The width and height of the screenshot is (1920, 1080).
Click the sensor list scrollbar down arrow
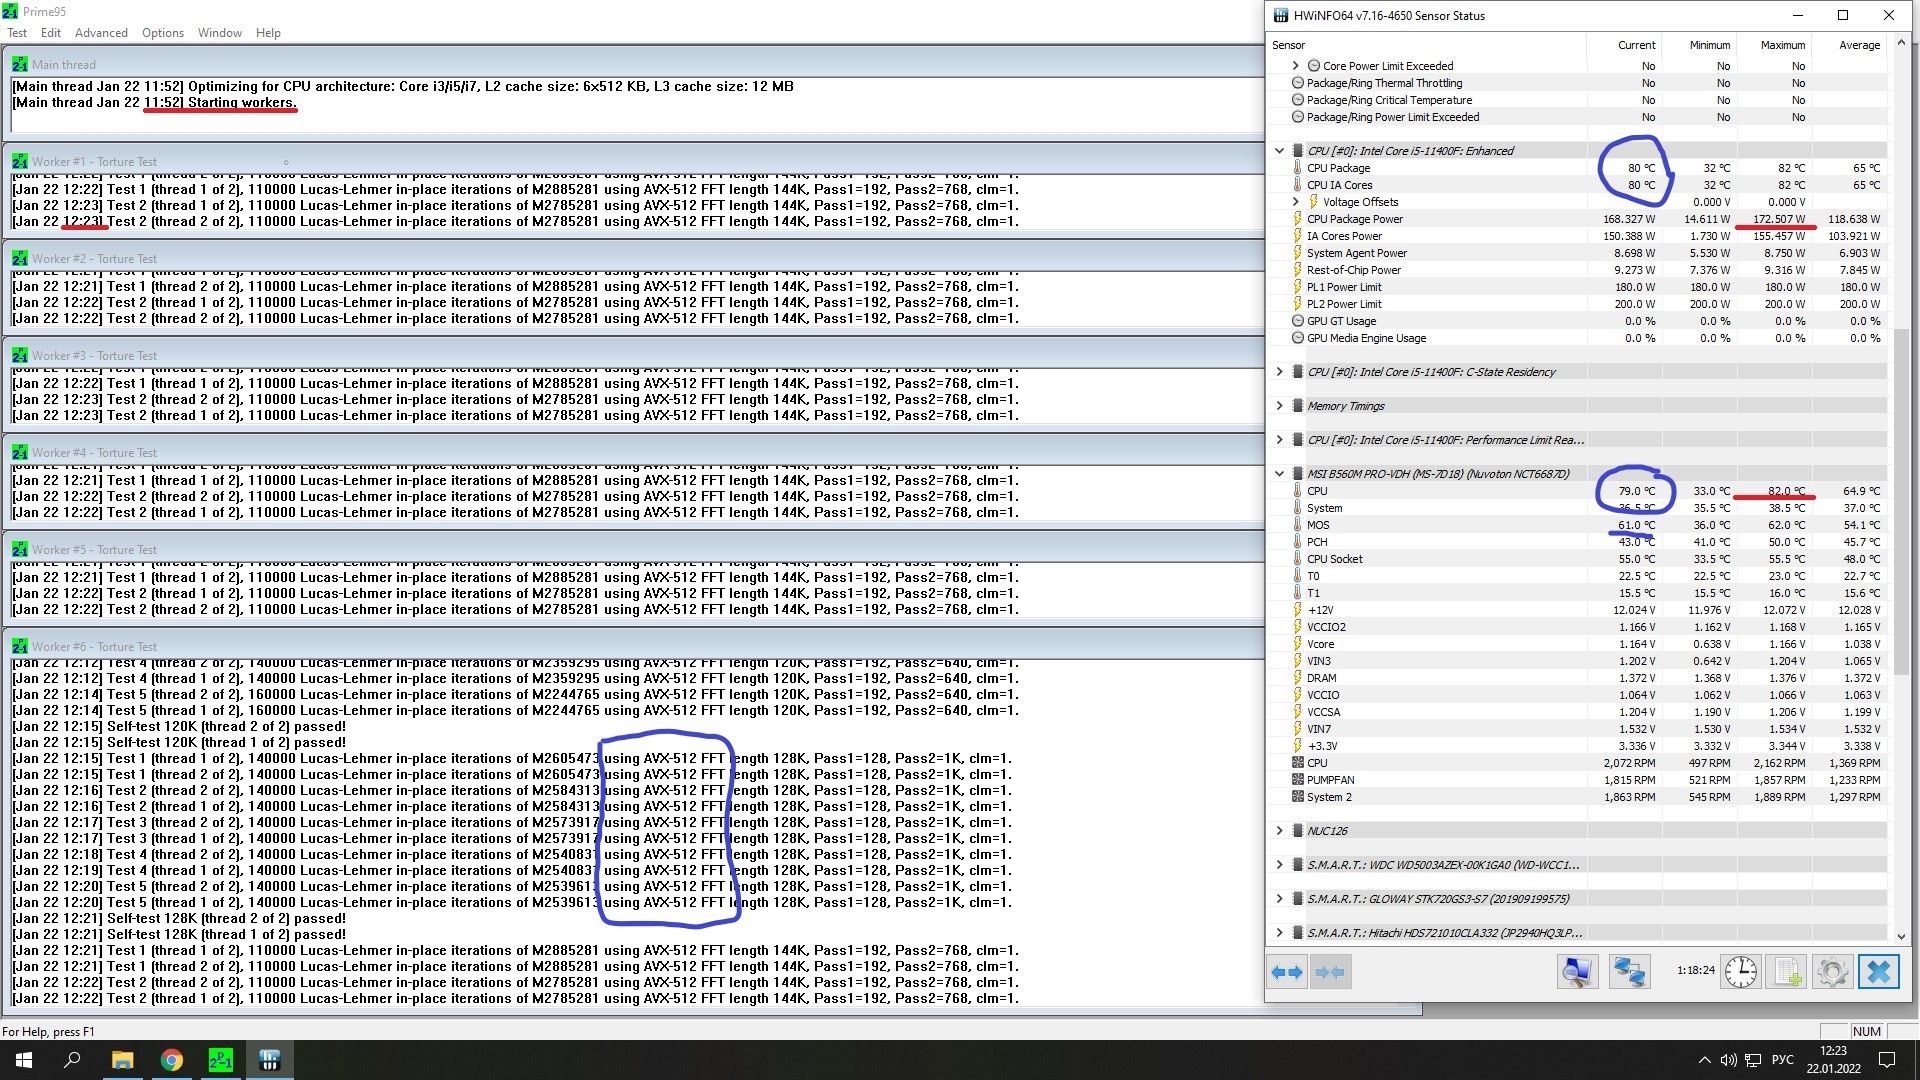point(1901,937)
